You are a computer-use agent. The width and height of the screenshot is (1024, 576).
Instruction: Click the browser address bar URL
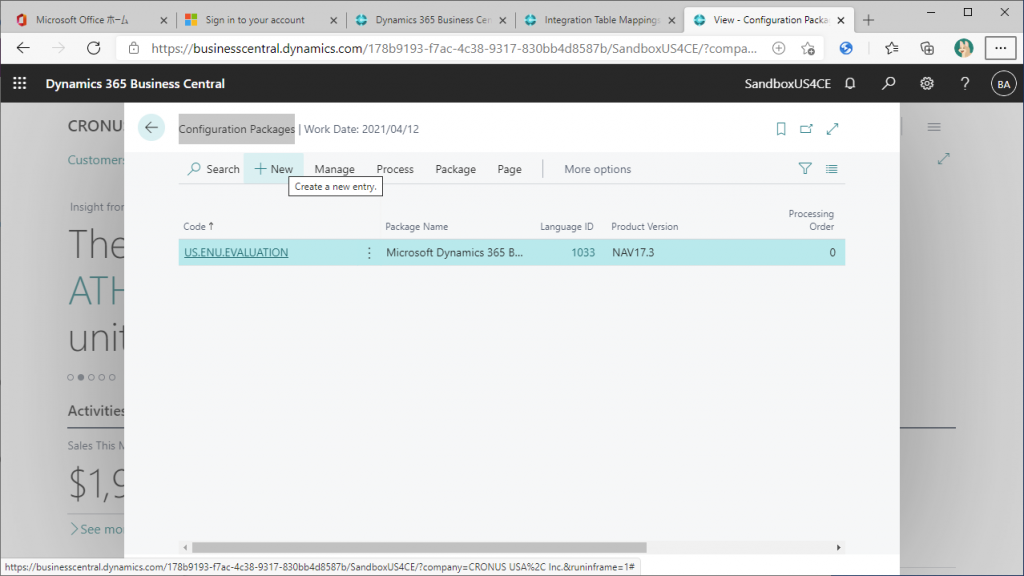pyautogui.click(x=454, y=48)
